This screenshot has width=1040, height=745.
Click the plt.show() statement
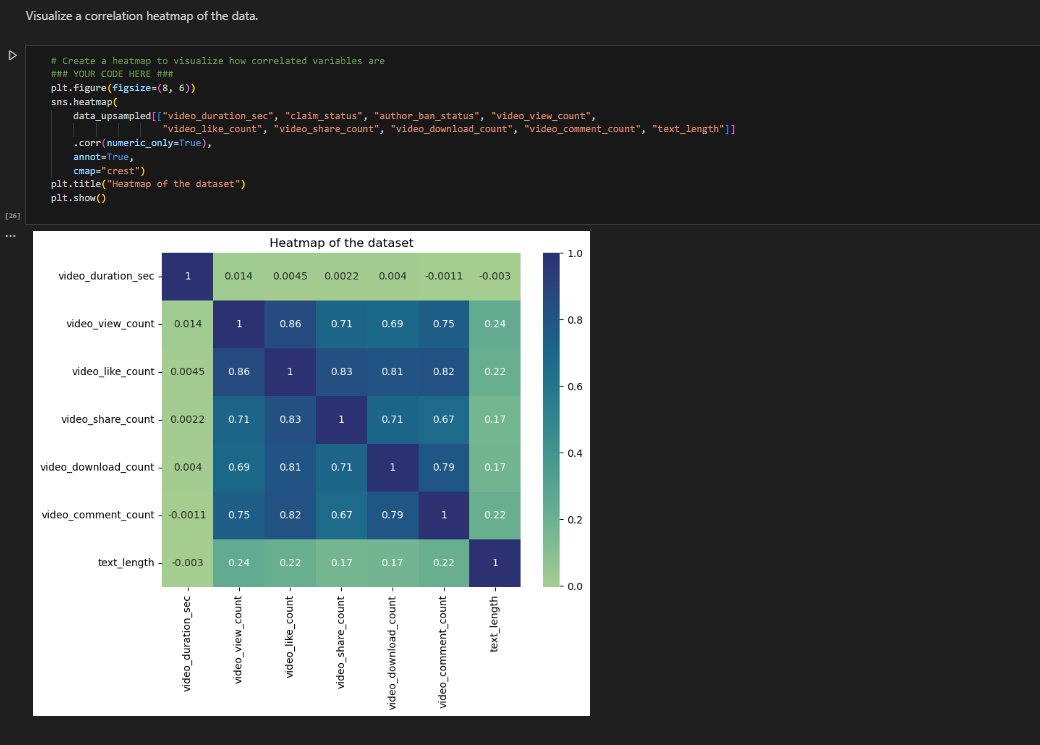tap(77, 197)
